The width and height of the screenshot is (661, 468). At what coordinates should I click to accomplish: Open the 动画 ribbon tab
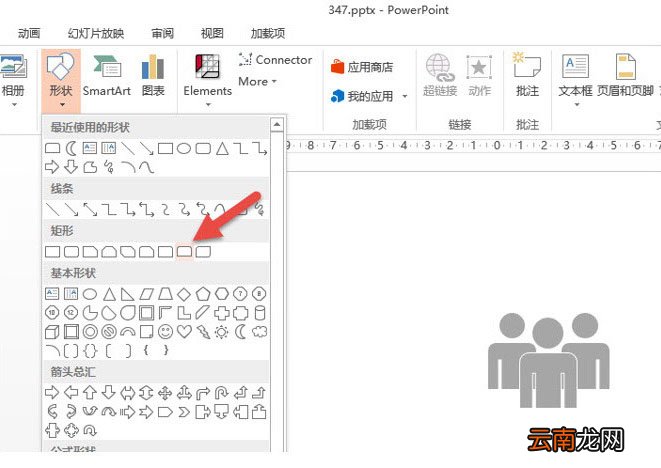[x=29, y=33]
